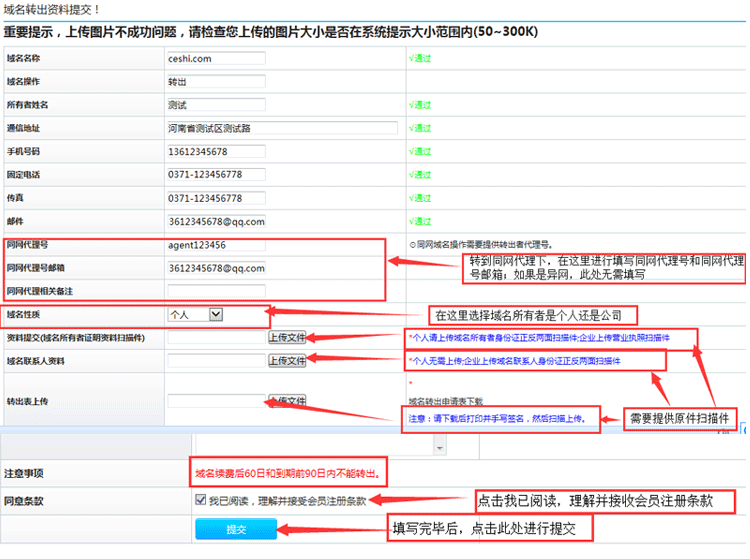Click the file path box for 转出表上传
This screenshot has width=750, height=559.
click(215, 401)
